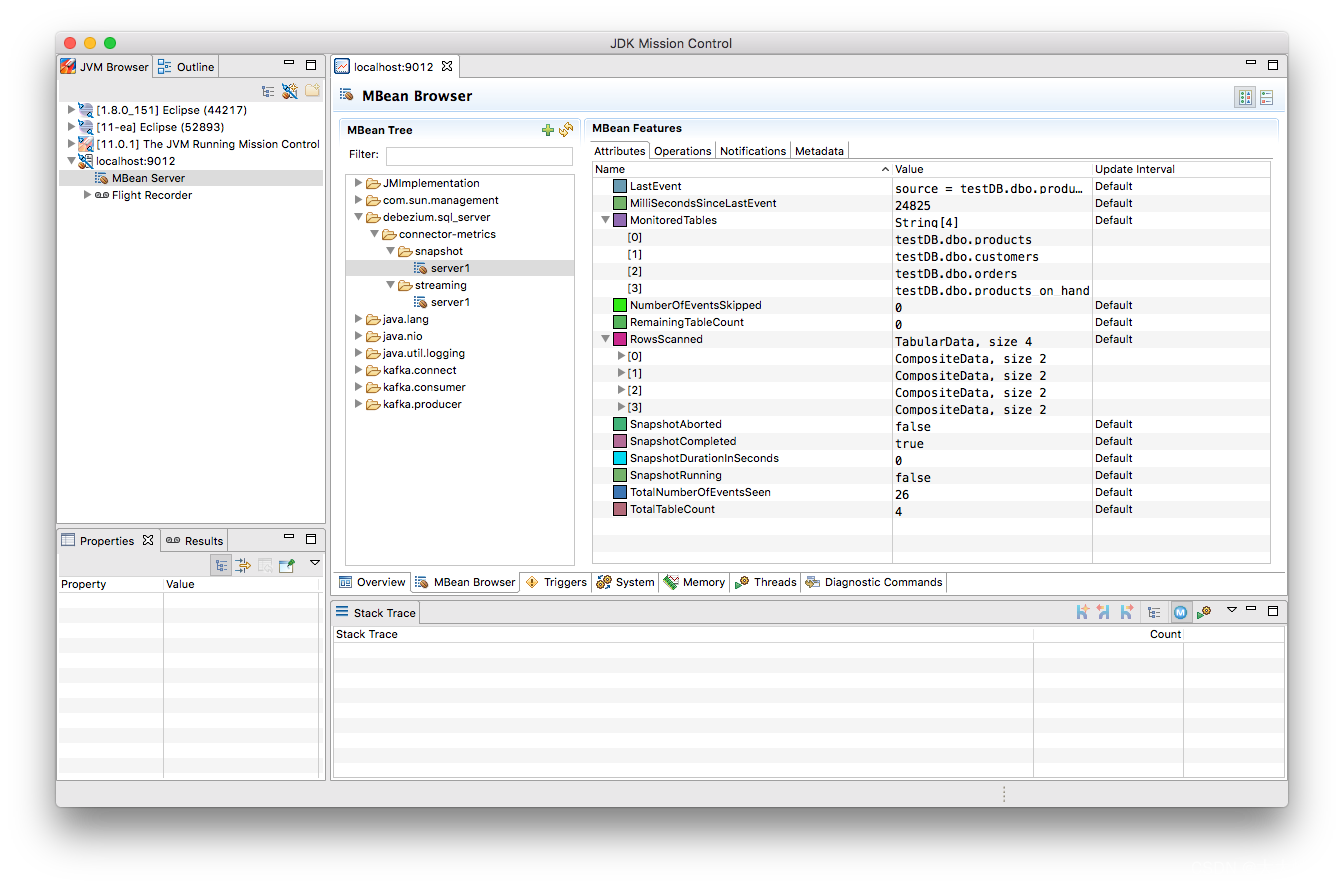
Task: Expand the kafka.connect folder
Action: tap(358, 370)
